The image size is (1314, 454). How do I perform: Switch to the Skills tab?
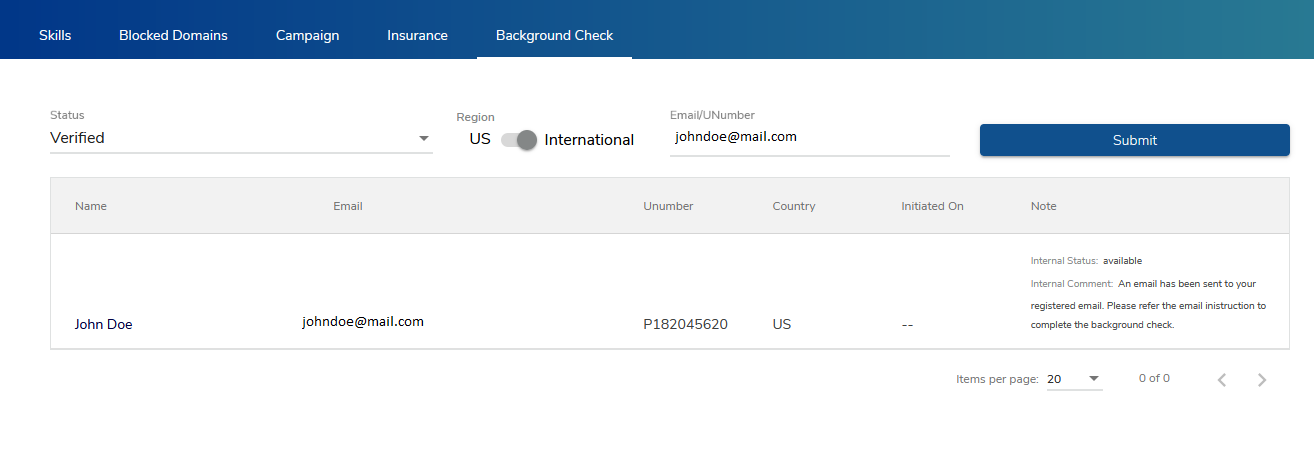pyautogui.click(x=55, y=35)
